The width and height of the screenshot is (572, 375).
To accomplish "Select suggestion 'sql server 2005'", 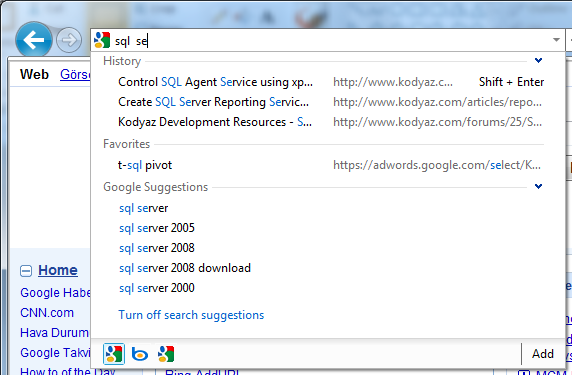I will point(157,228).
